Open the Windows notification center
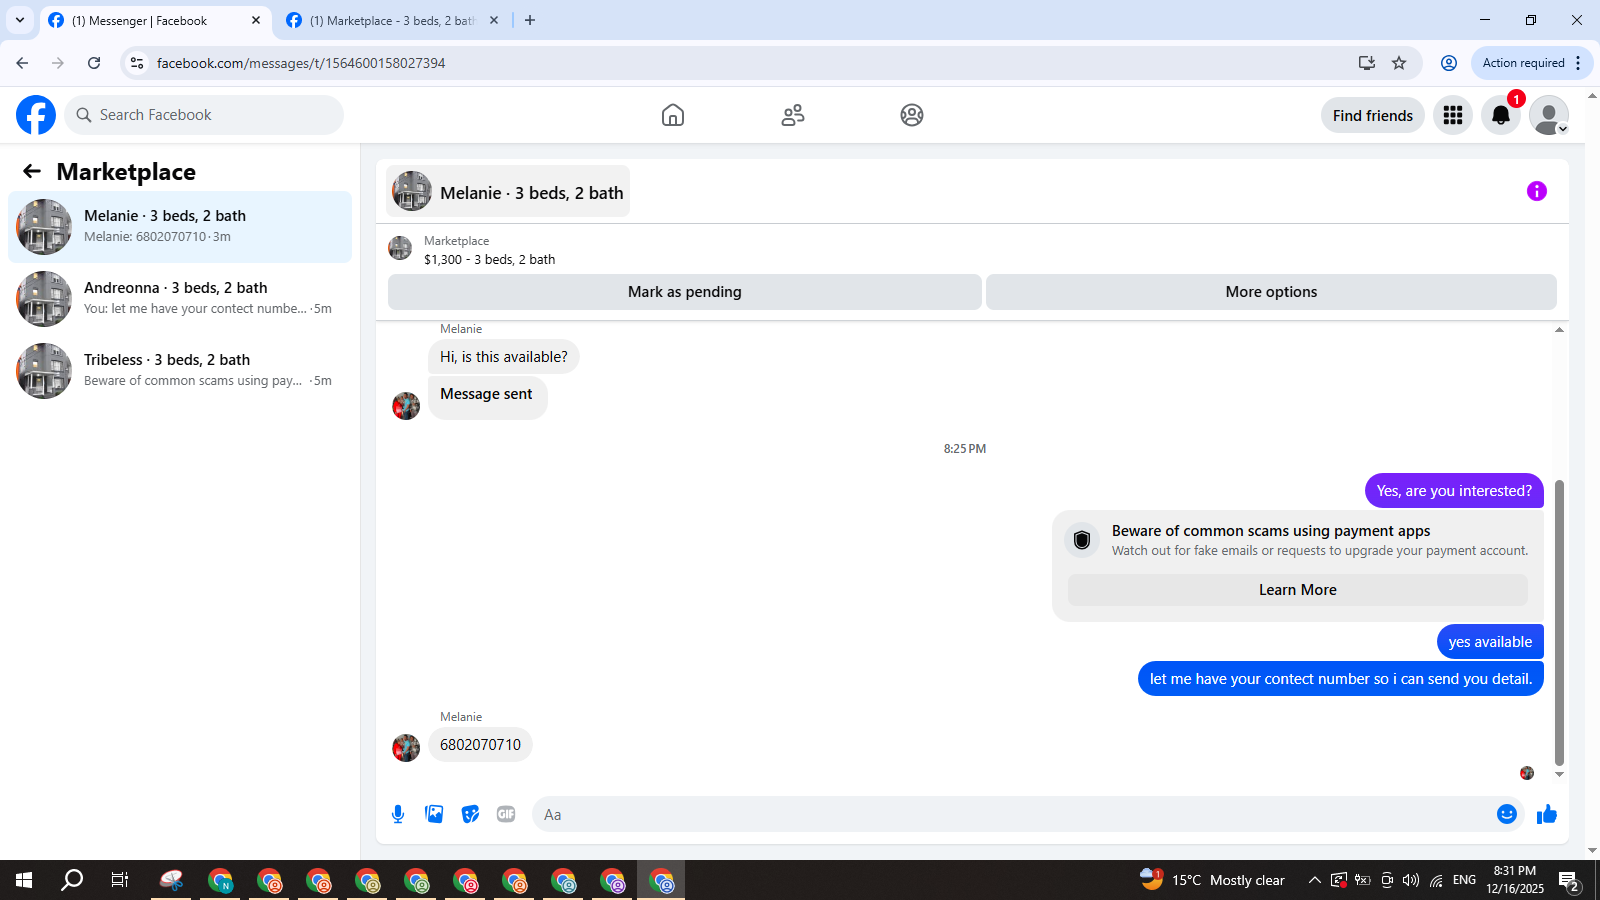Image resolution: width=1600 pixels, height=900 pixels. [x=1569, y=881]
